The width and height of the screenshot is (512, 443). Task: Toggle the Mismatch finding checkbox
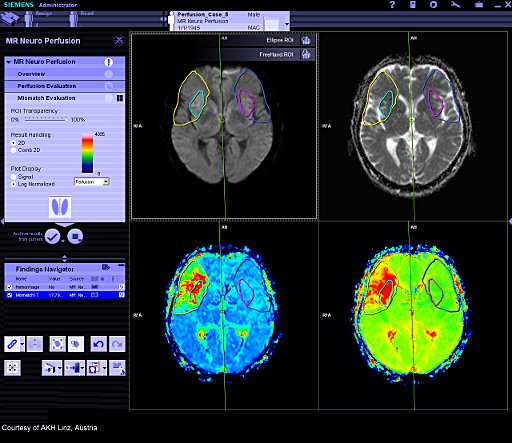click(9, 295)
